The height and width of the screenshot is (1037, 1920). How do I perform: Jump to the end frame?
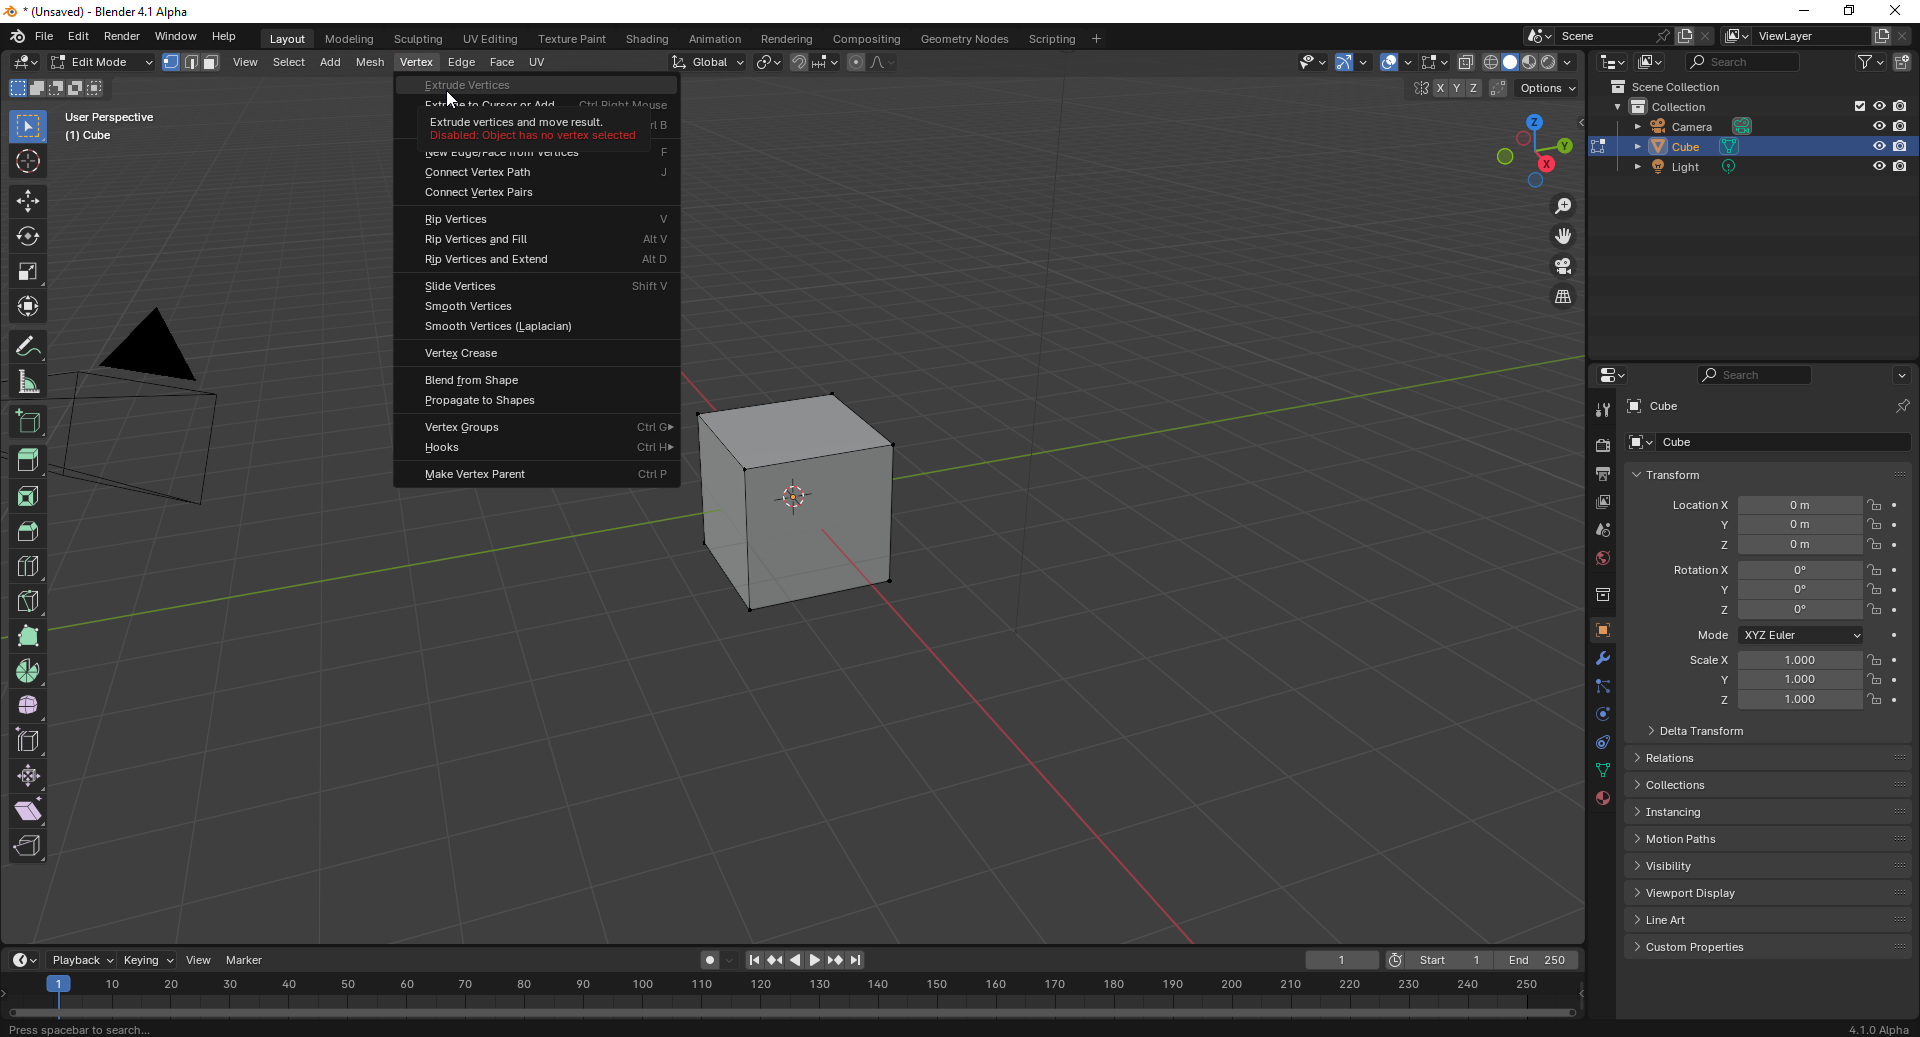coord(855,960)
